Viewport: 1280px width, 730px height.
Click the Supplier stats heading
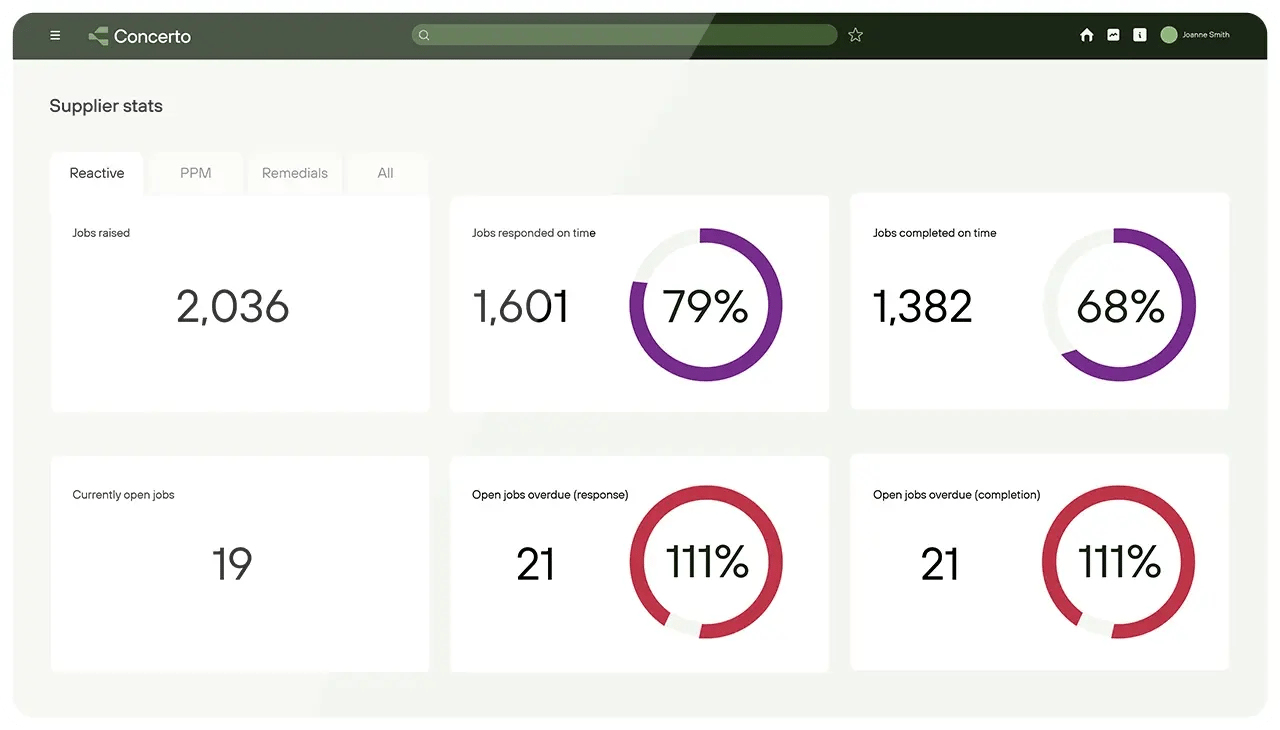[x=106, y=106]
